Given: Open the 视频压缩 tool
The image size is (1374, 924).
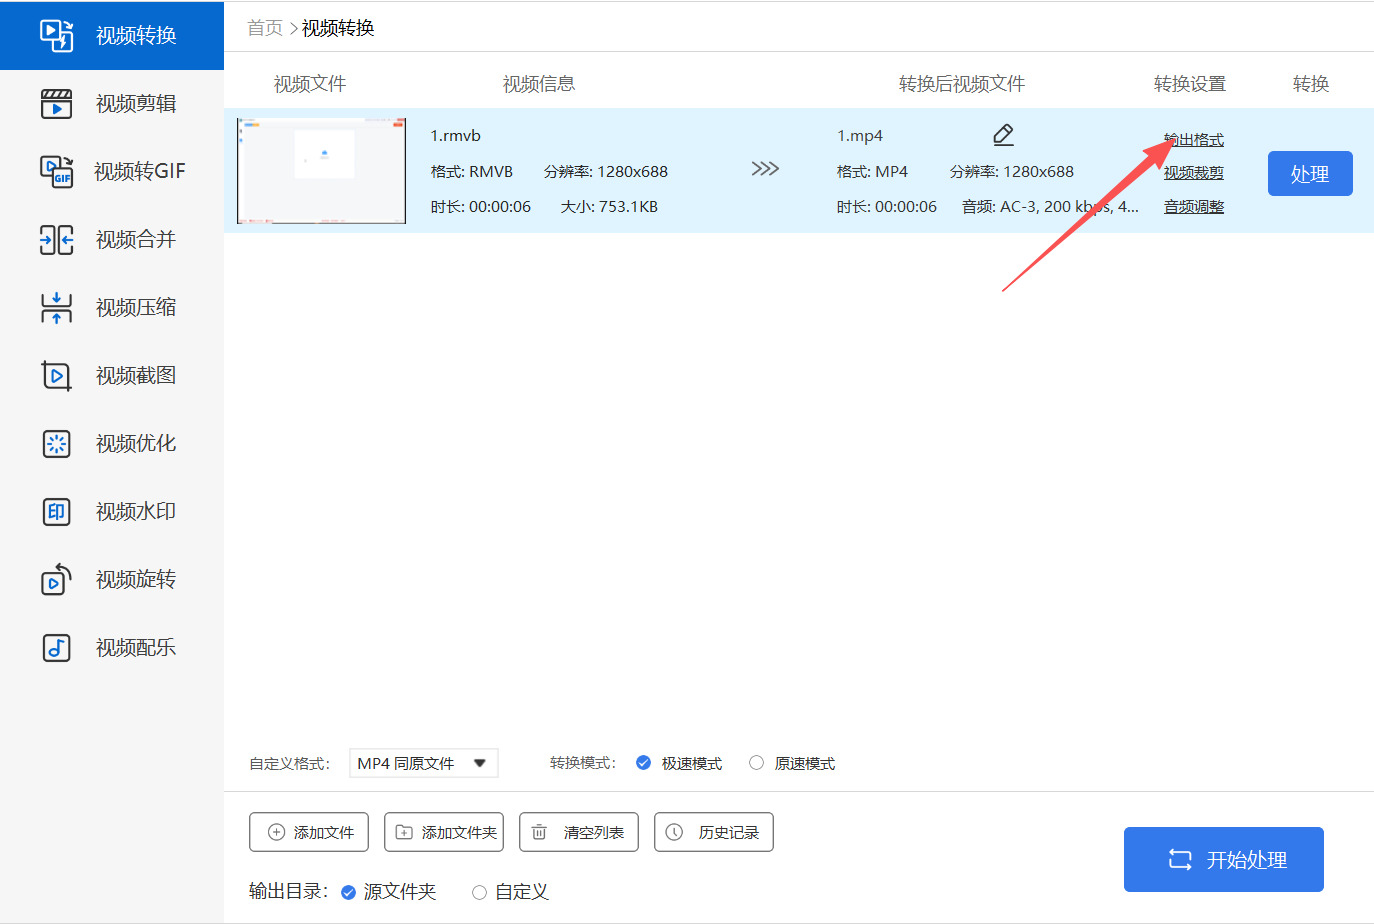Looking at the screenshot, I should pyautogui.click(x=57, y=307).
